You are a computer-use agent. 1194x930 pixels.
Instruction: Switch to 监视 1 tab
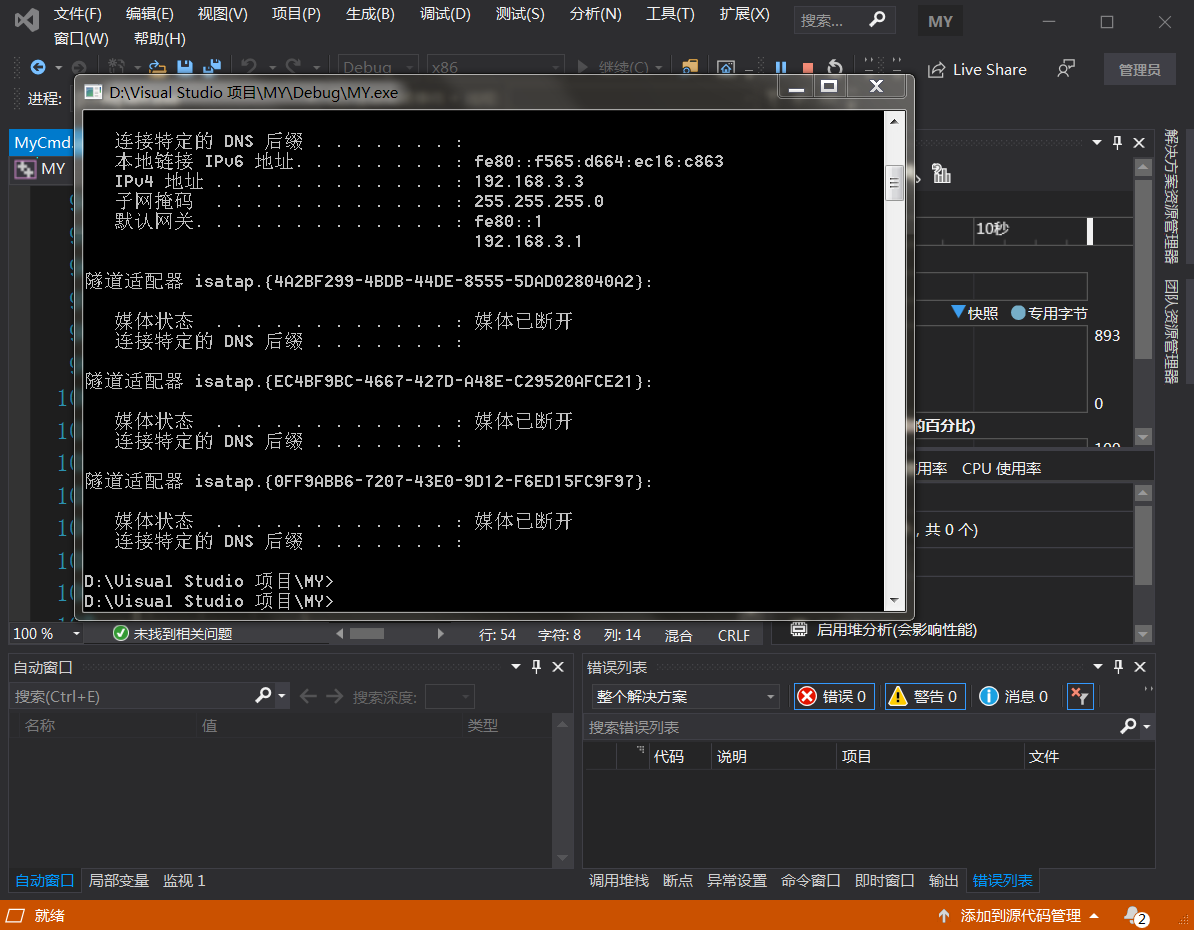pyautogui.click(x=184, y=880)
